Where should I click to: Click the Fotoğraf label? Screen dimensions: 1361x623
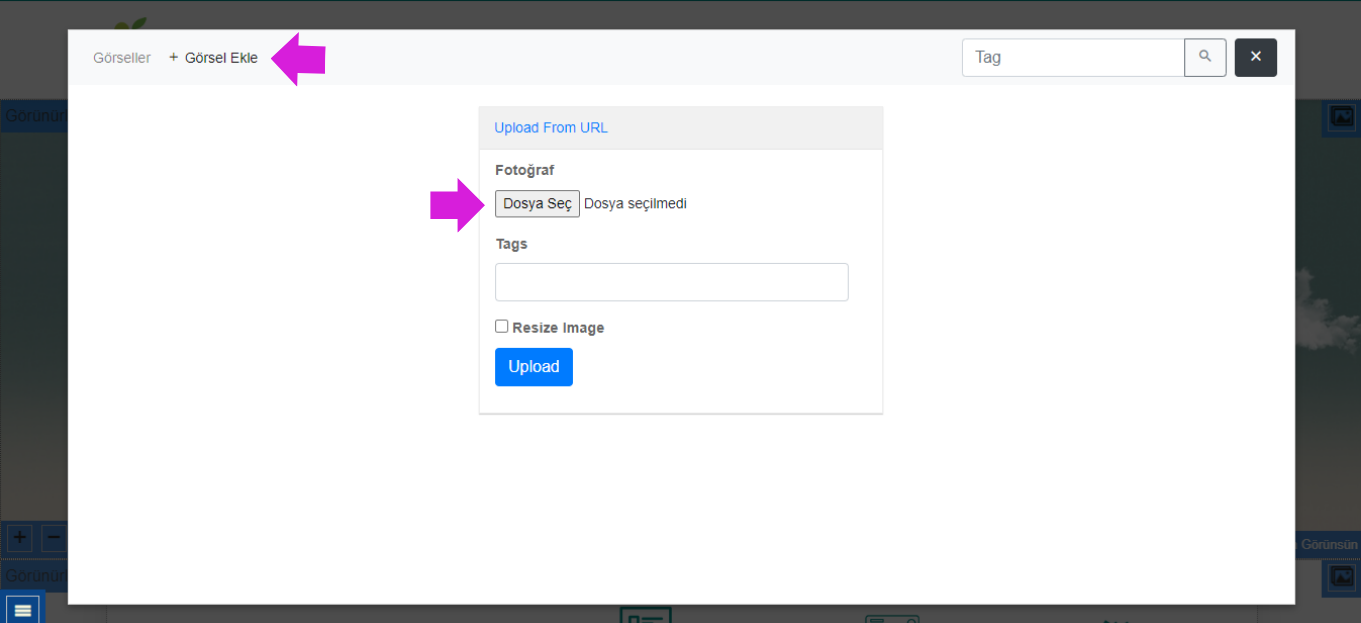coord(525,170)
